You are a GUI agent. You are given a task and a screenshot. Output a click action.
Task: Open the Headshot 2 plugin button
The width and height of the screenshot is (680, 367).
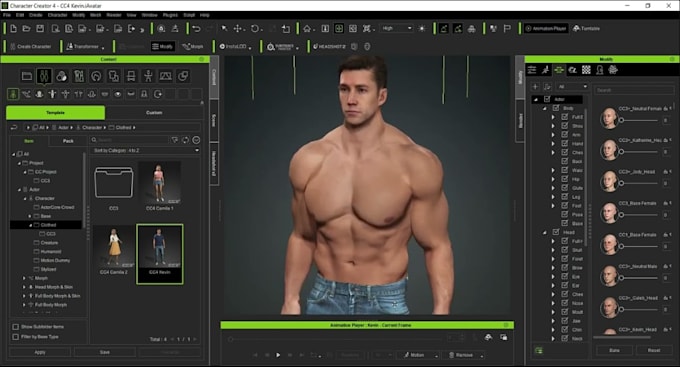click(330, 46)
